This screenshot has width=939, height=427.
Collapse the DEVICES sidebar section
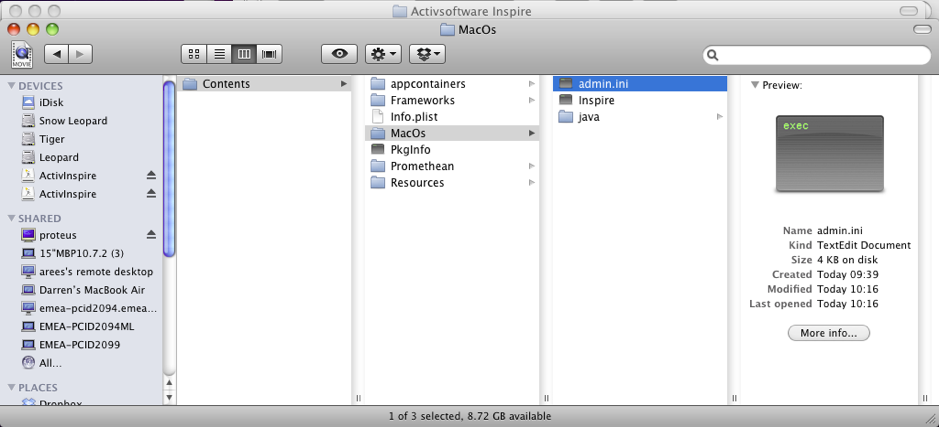click(11, 86)
